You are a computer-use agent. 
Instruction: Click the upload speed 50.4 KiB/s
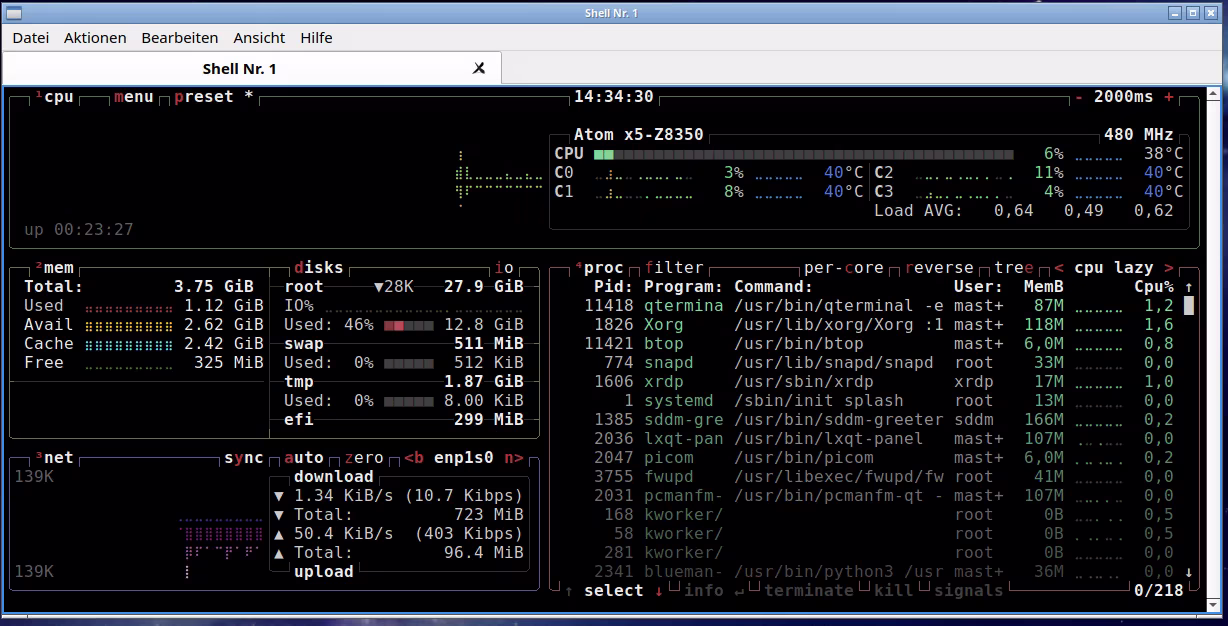click(344, 534)
